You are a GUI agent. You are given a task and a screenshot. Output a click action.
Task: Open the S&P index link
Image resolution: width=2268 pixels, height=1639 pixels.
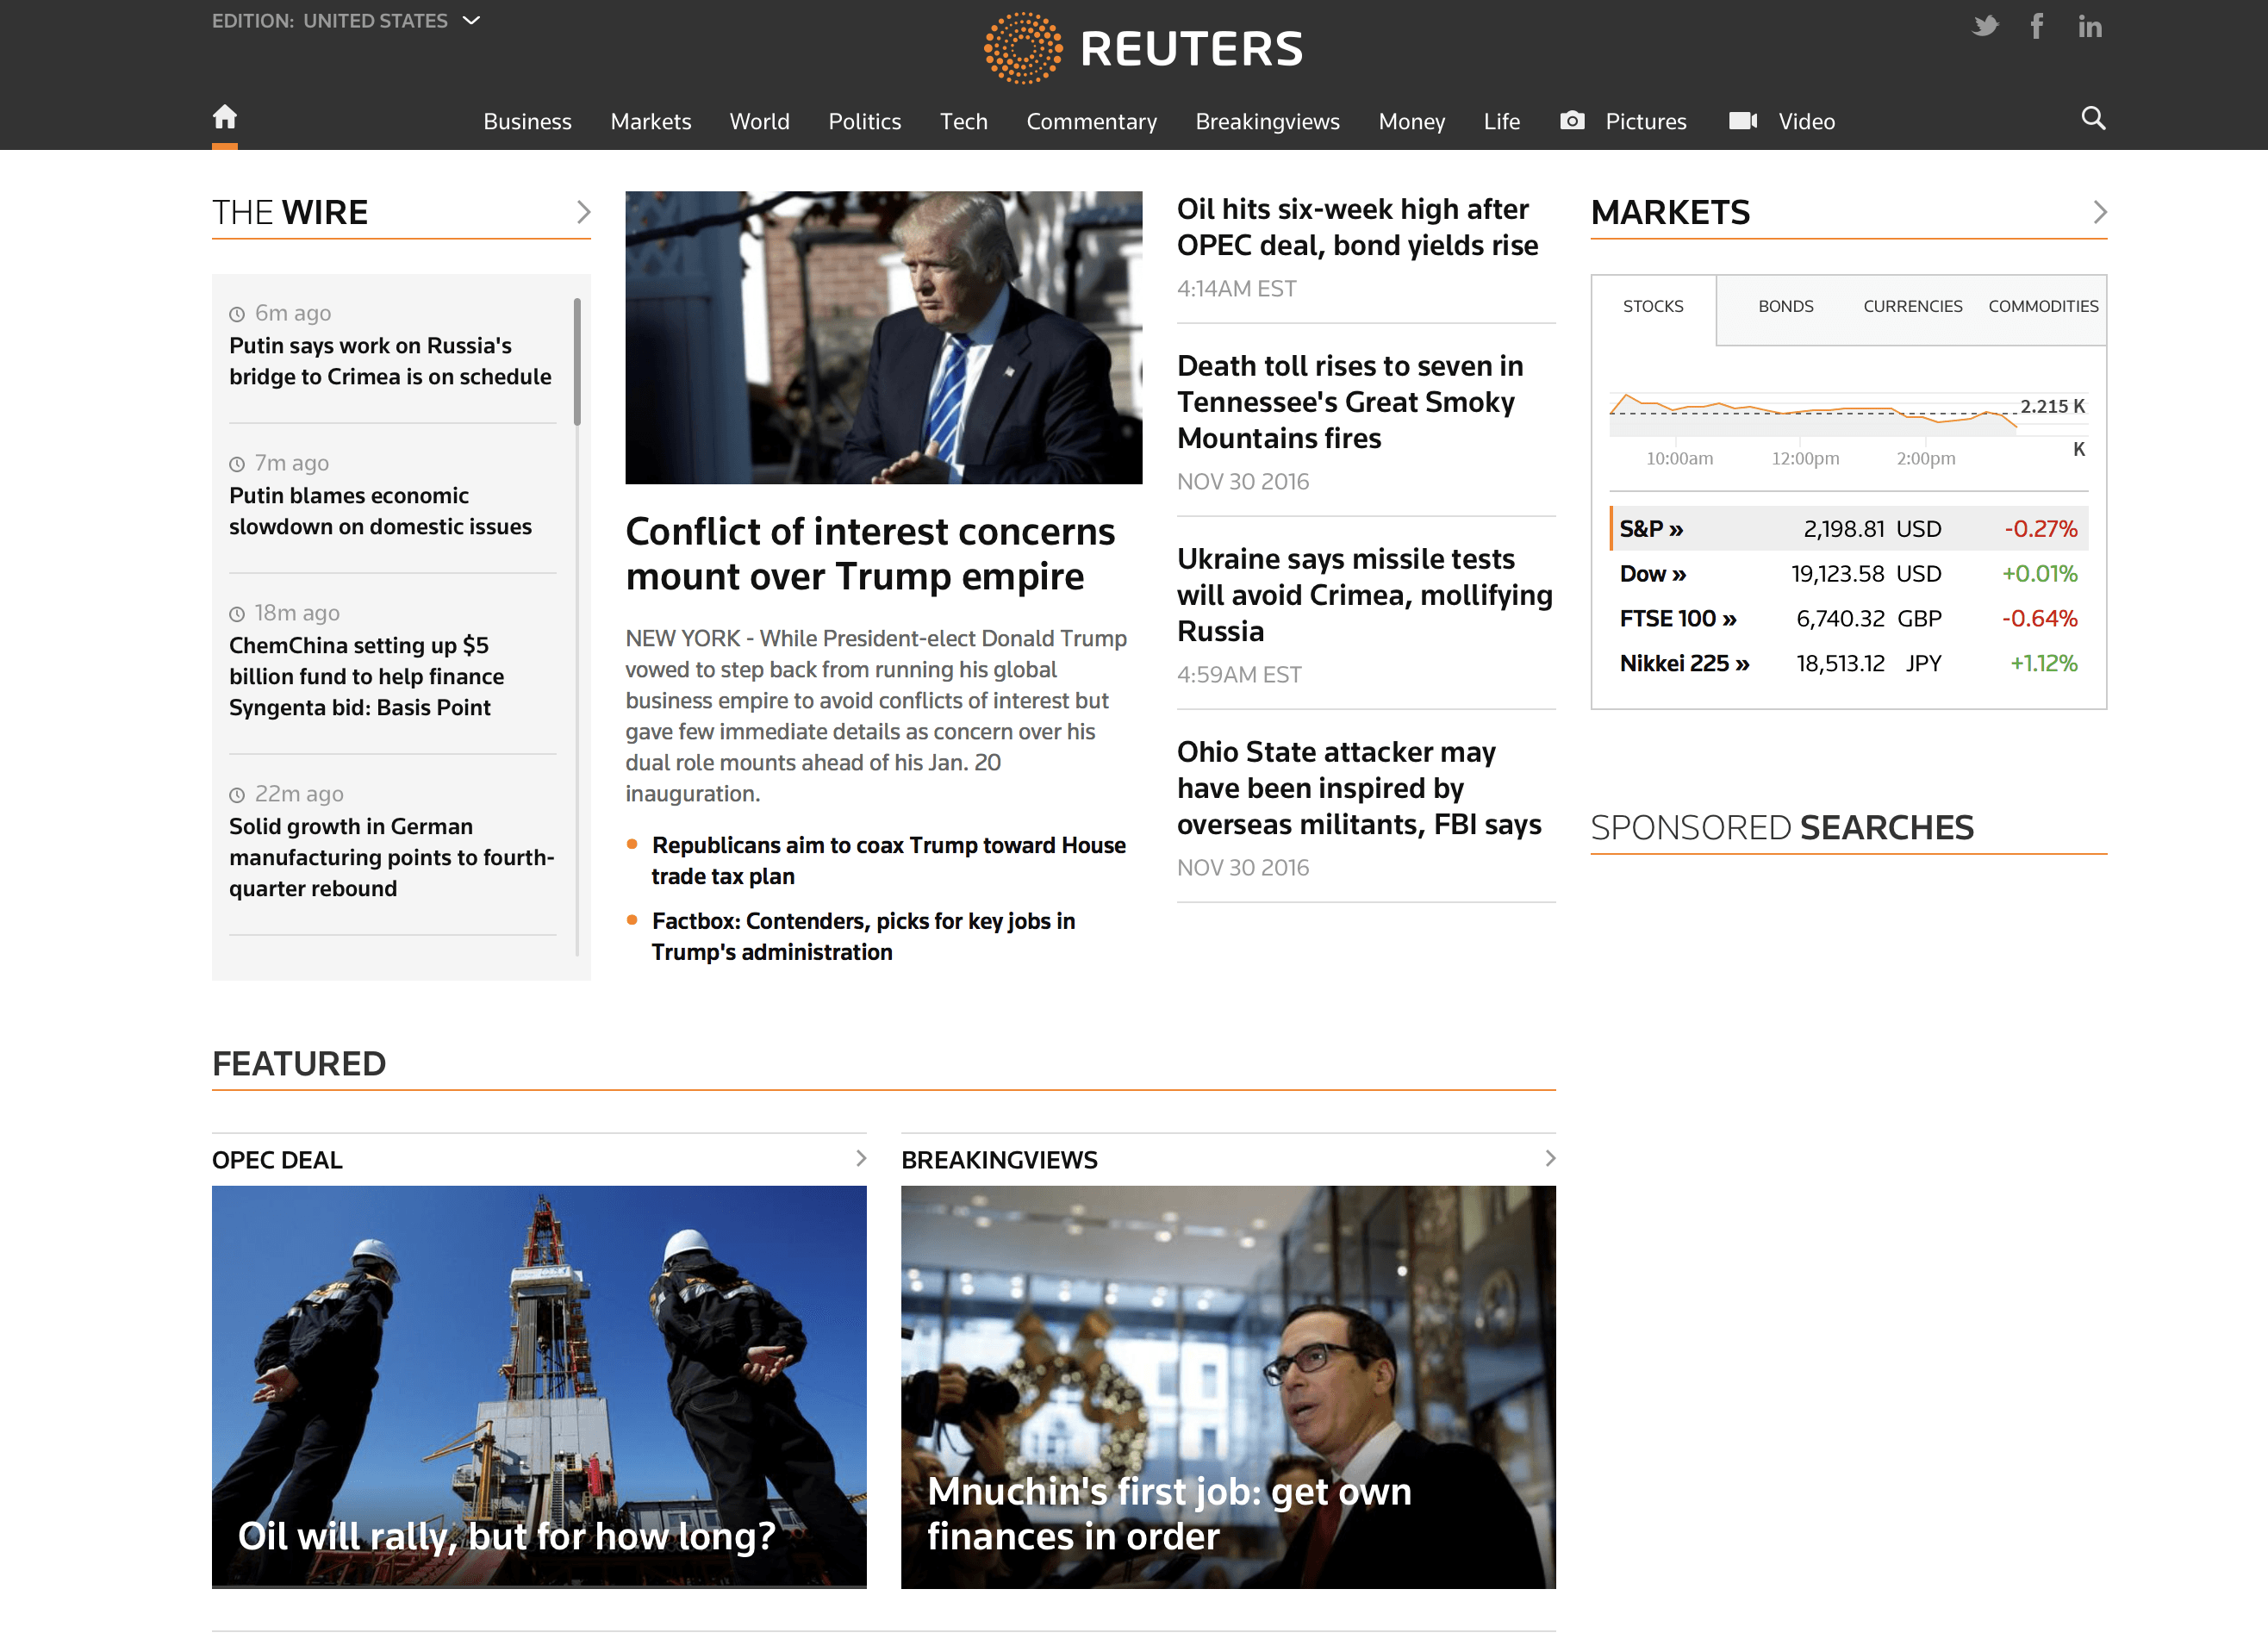click(1651, 529)
